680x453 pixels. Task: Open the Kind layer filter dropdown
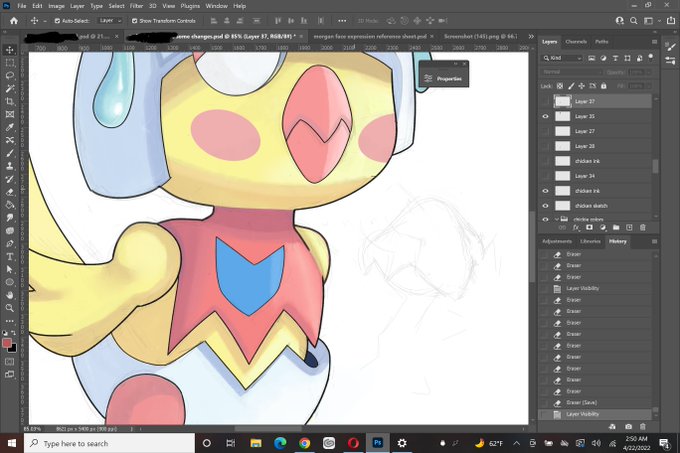[x=562, y=58]
